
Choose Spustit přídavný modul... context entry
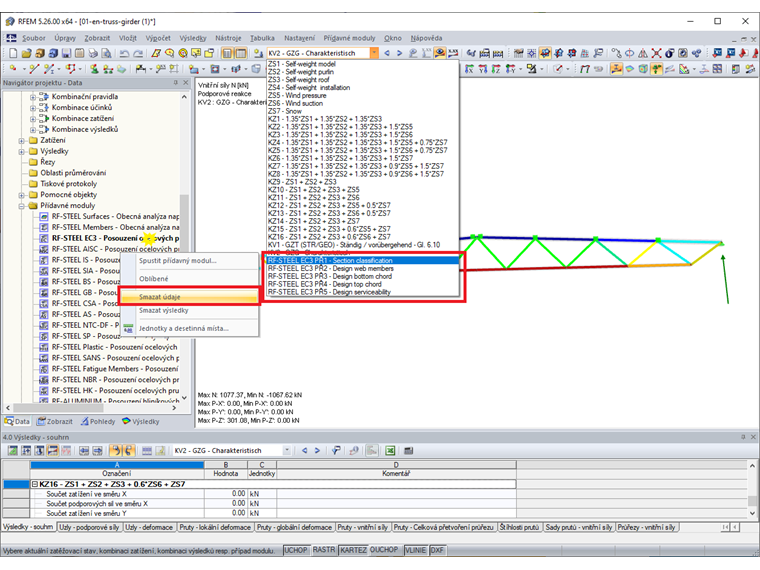pos(190,261)
